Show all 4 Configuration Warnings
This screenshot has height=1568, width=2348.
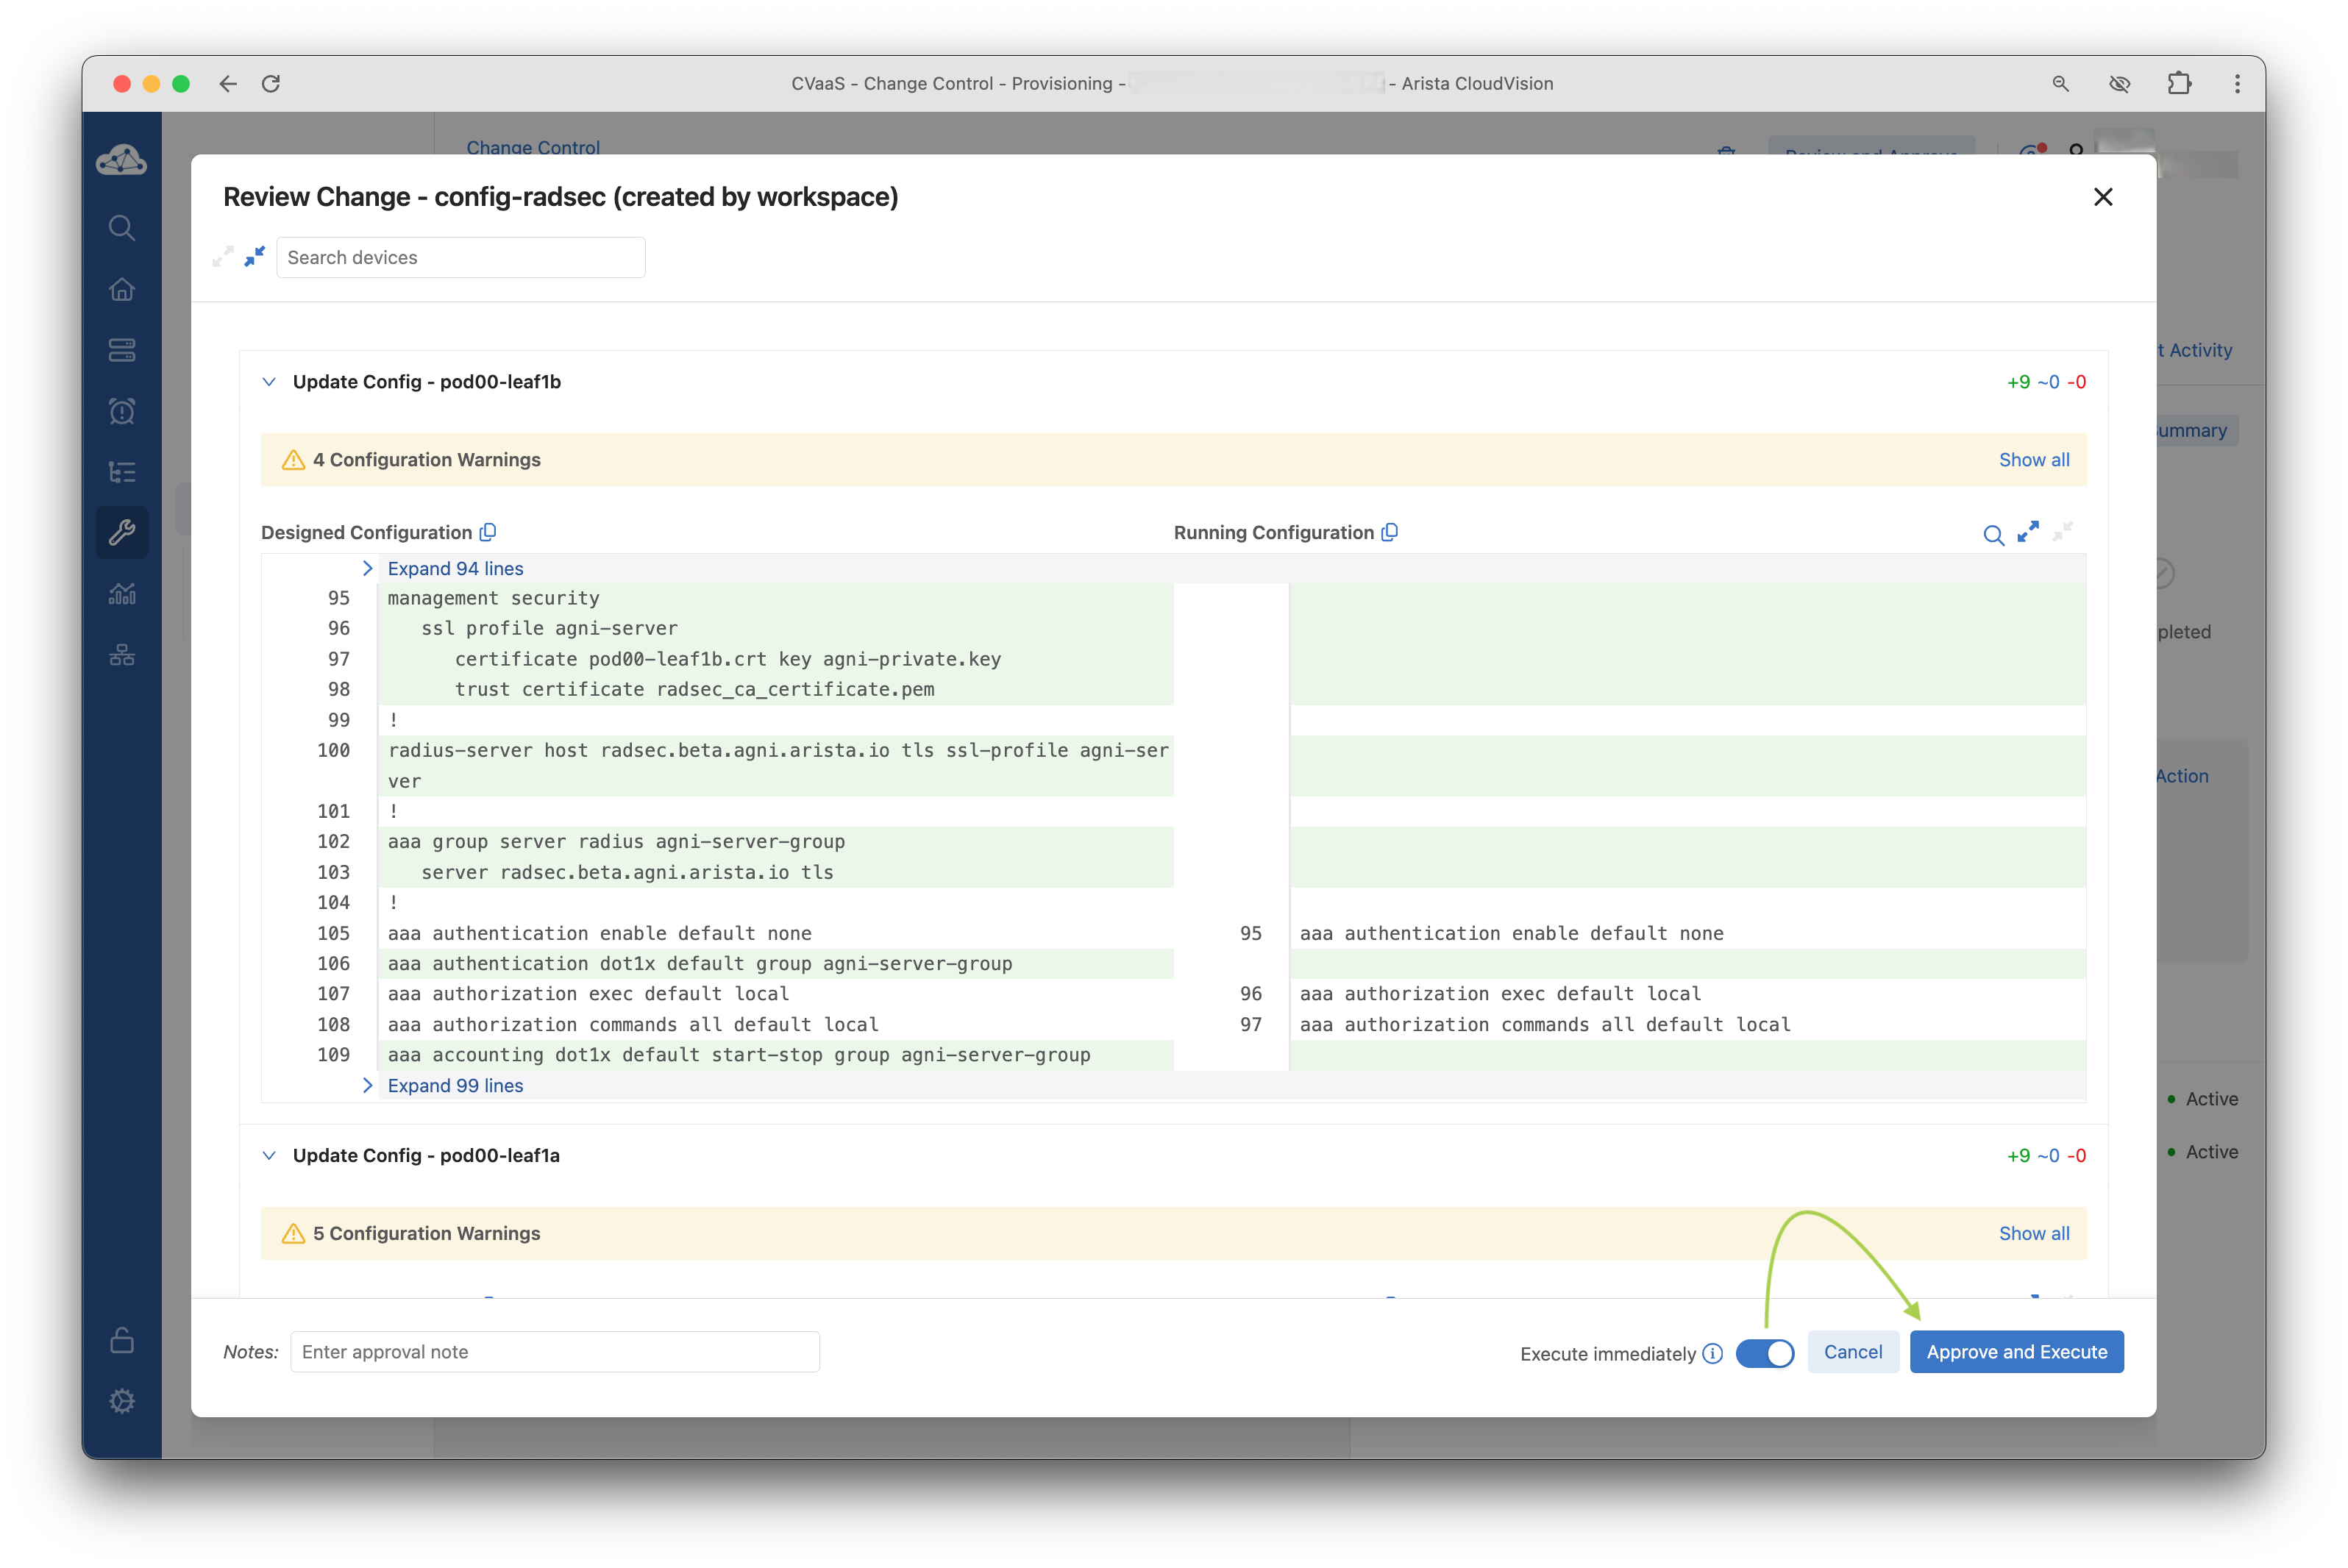click(2033, 460)
